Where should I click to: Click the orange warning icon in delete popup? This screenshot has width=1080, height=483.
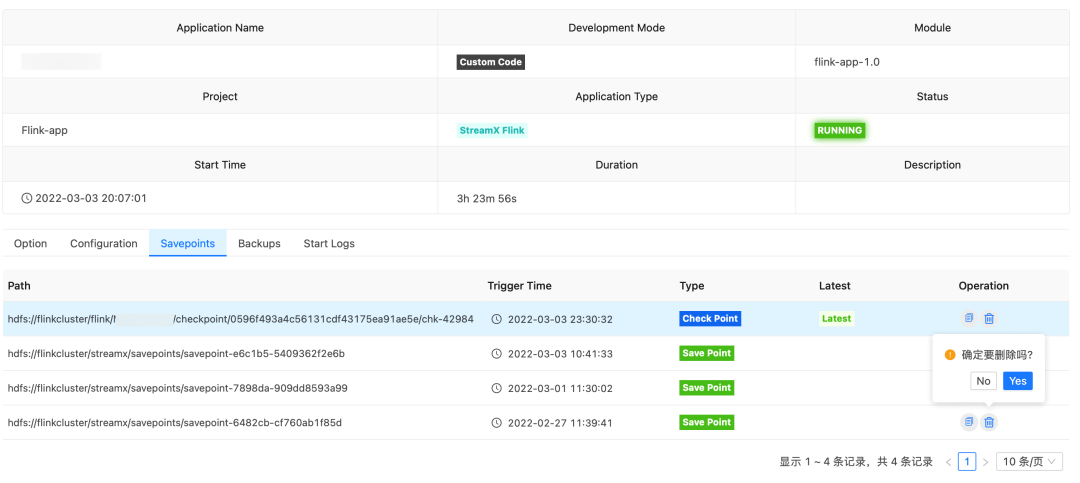(x=950, y=355)
